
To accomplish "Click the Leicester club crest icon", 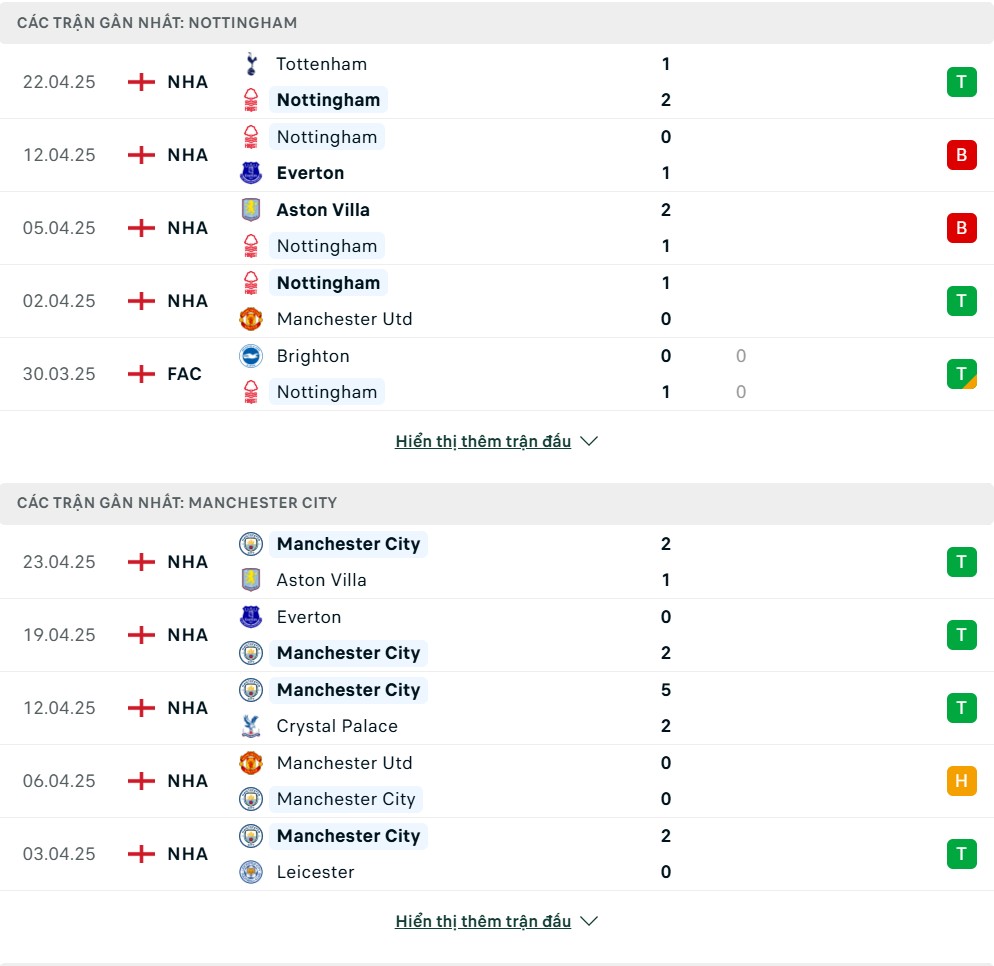I will (x=251, y=872).
